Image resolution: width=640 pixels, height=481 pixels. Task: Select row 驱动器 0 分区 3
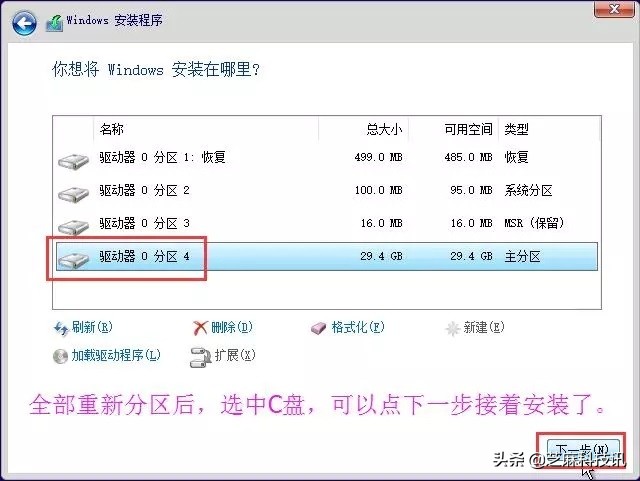point(327,223)
